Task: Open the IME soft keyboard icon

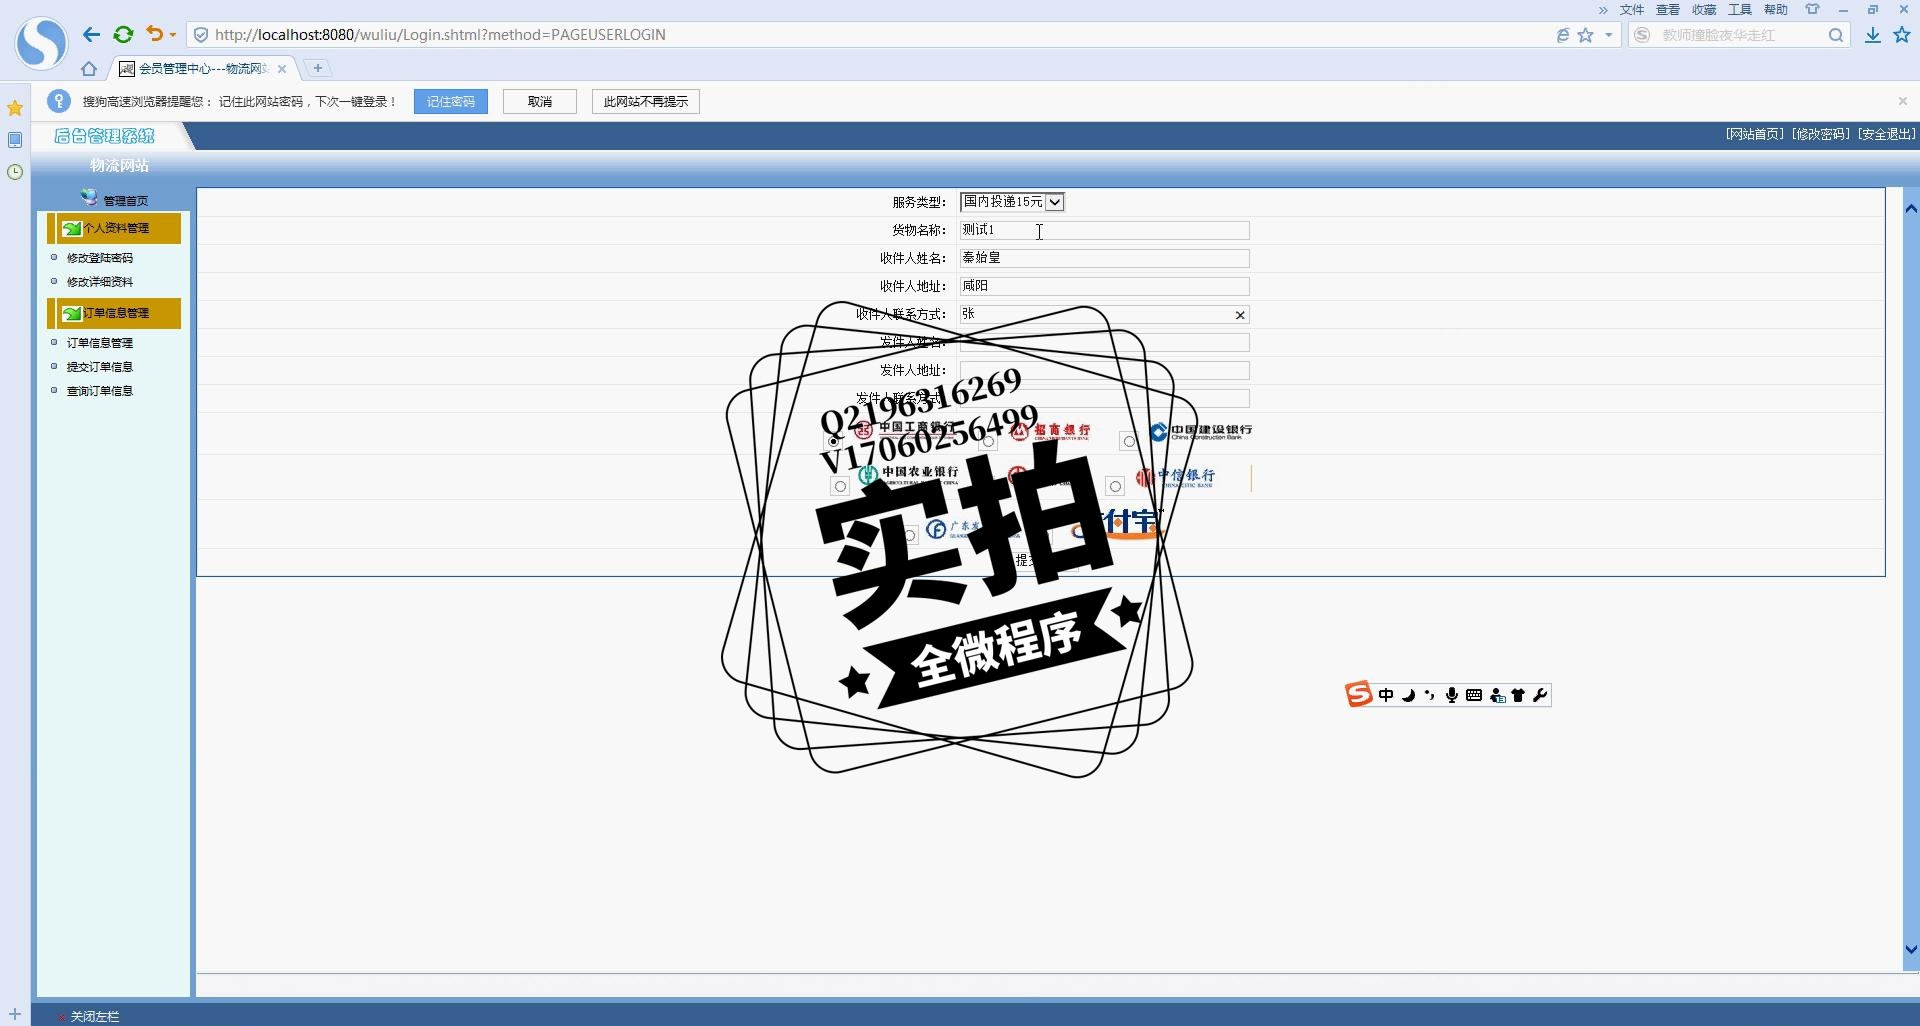Action: pyautogui.click(x=1474, y=695)
